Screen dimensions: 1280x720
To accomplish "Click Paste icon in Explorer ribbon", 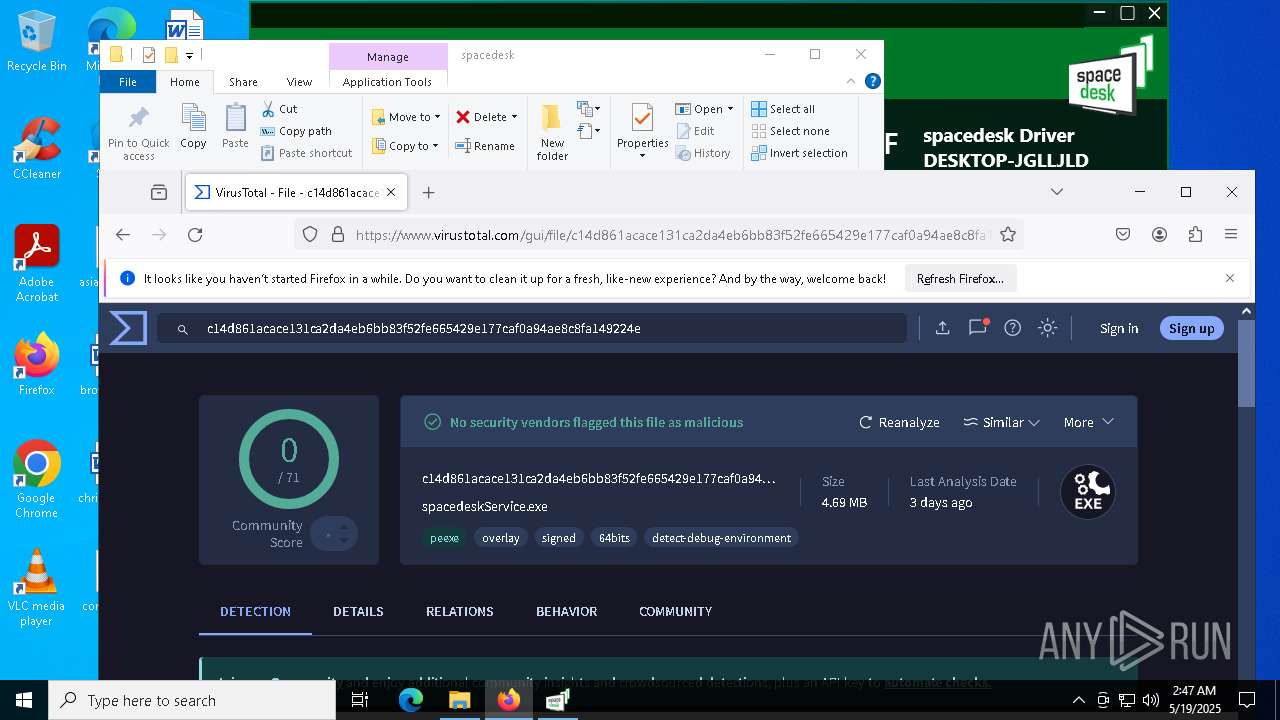I will click(235, 126).
